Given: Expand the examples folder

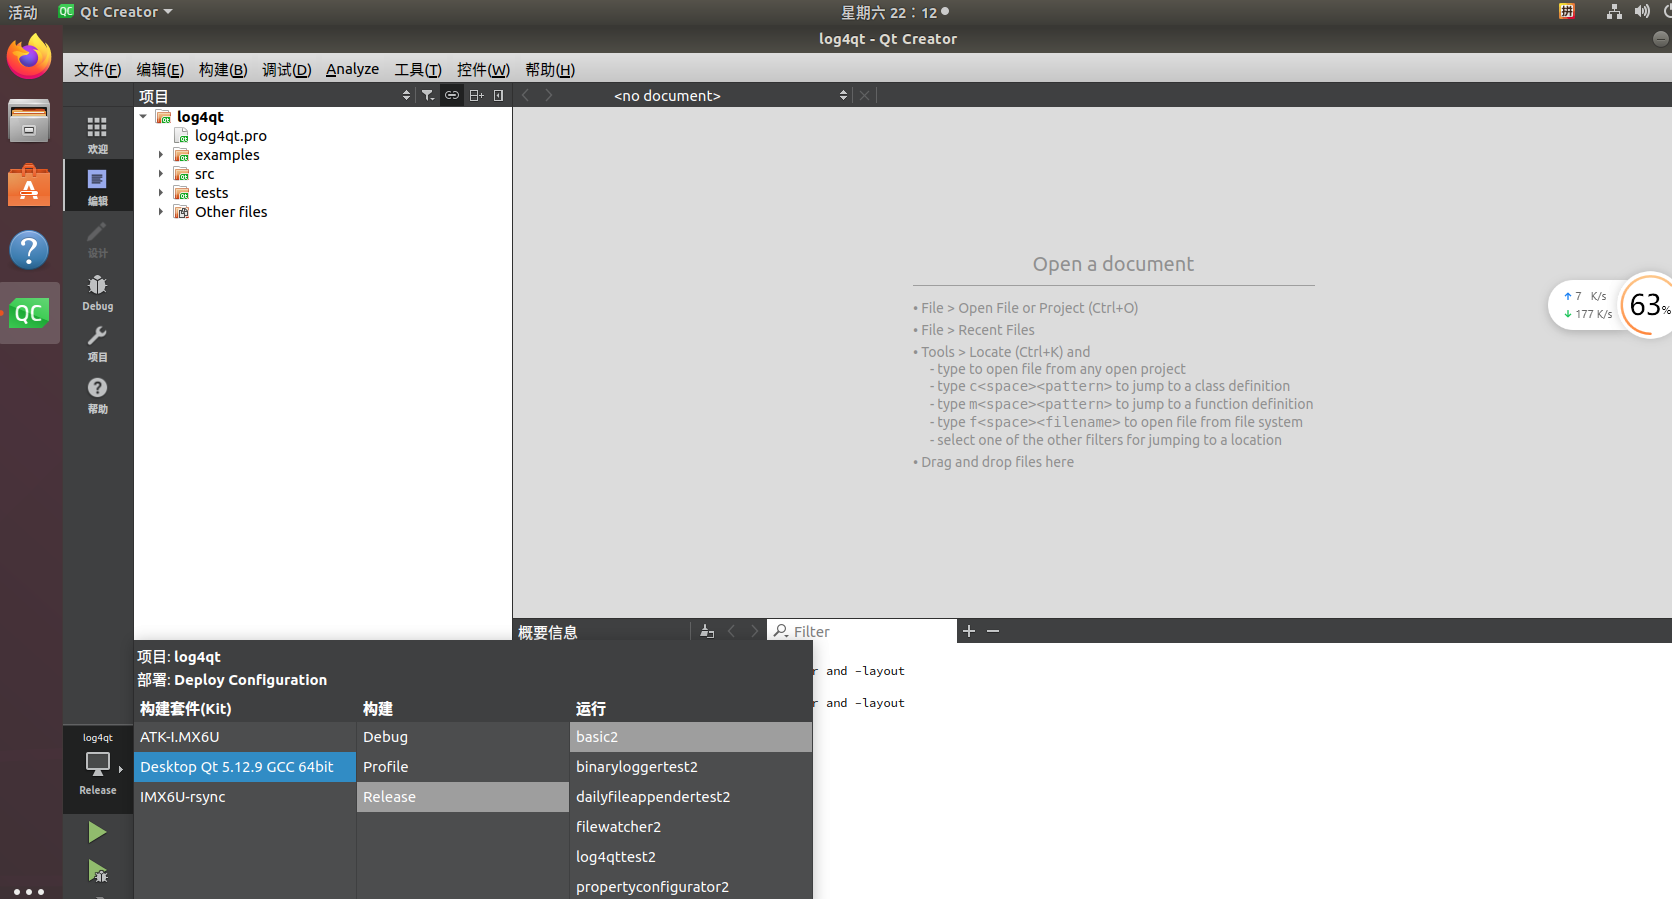Looking at the screenshot, I should [x=161, y=155].
